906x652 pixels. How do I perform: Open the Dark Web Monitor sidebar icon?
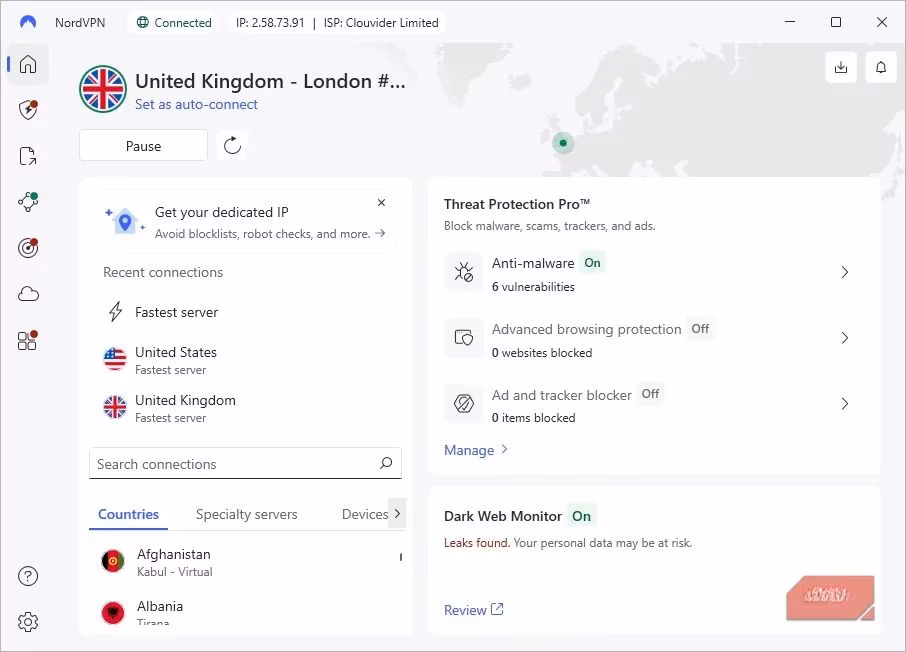tap(27, 247)
